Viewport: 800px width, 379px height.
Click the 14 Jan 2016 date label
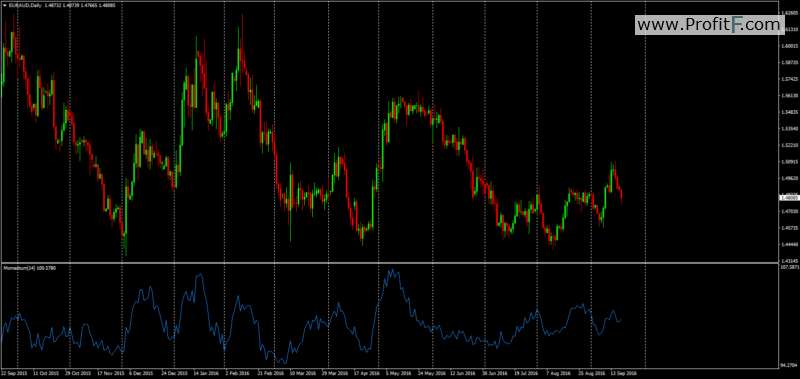[x=207, y=373]
